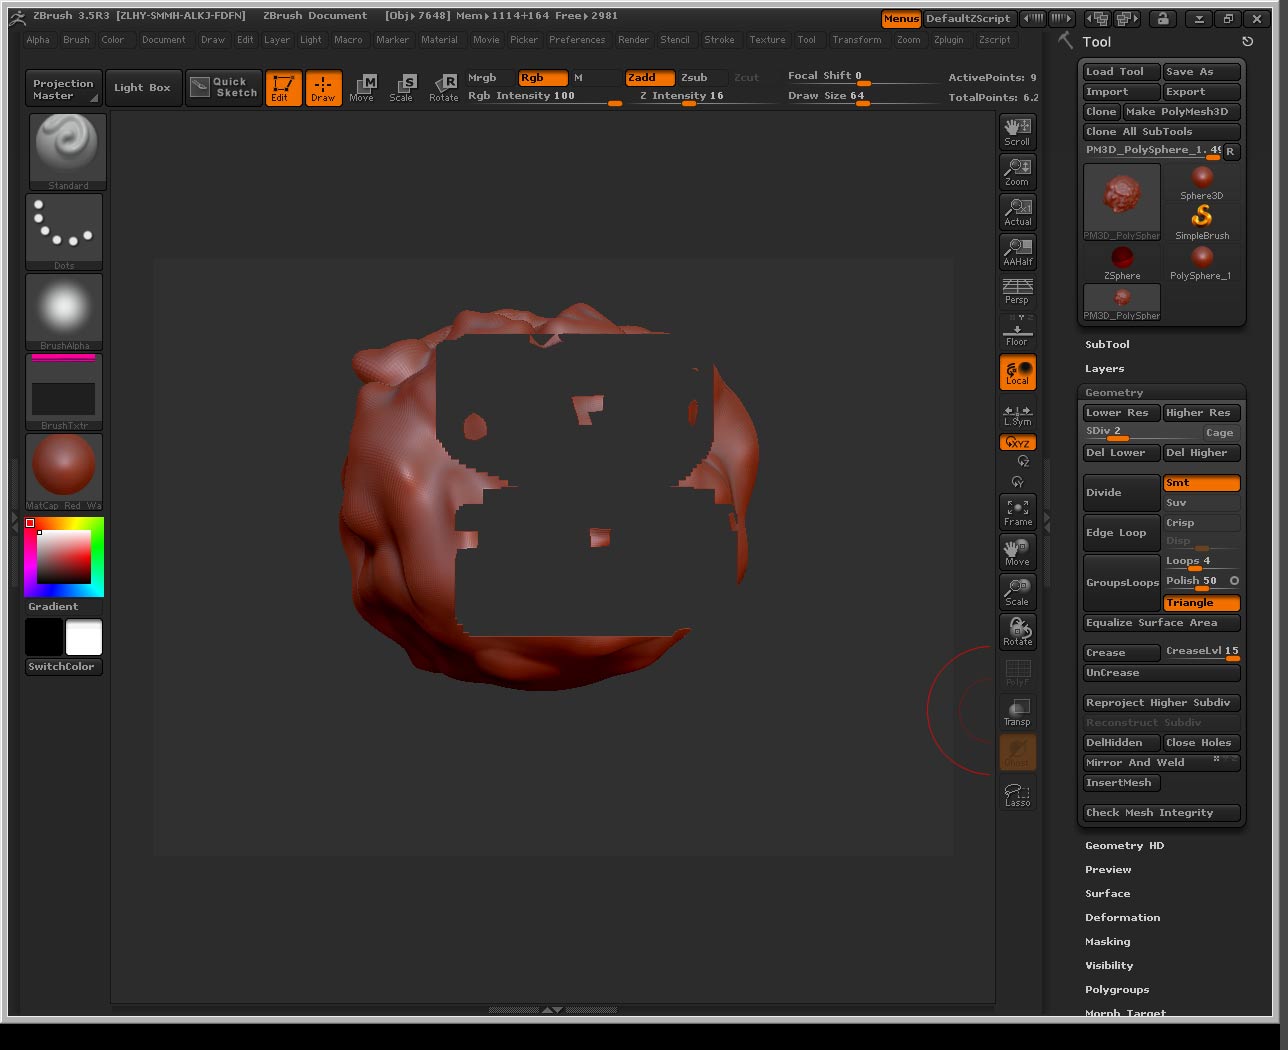Disable the Smt smoothing toggle
Viewport: 1288px width, 1050px height.
pyautogui.click(x=1200, y=483)
